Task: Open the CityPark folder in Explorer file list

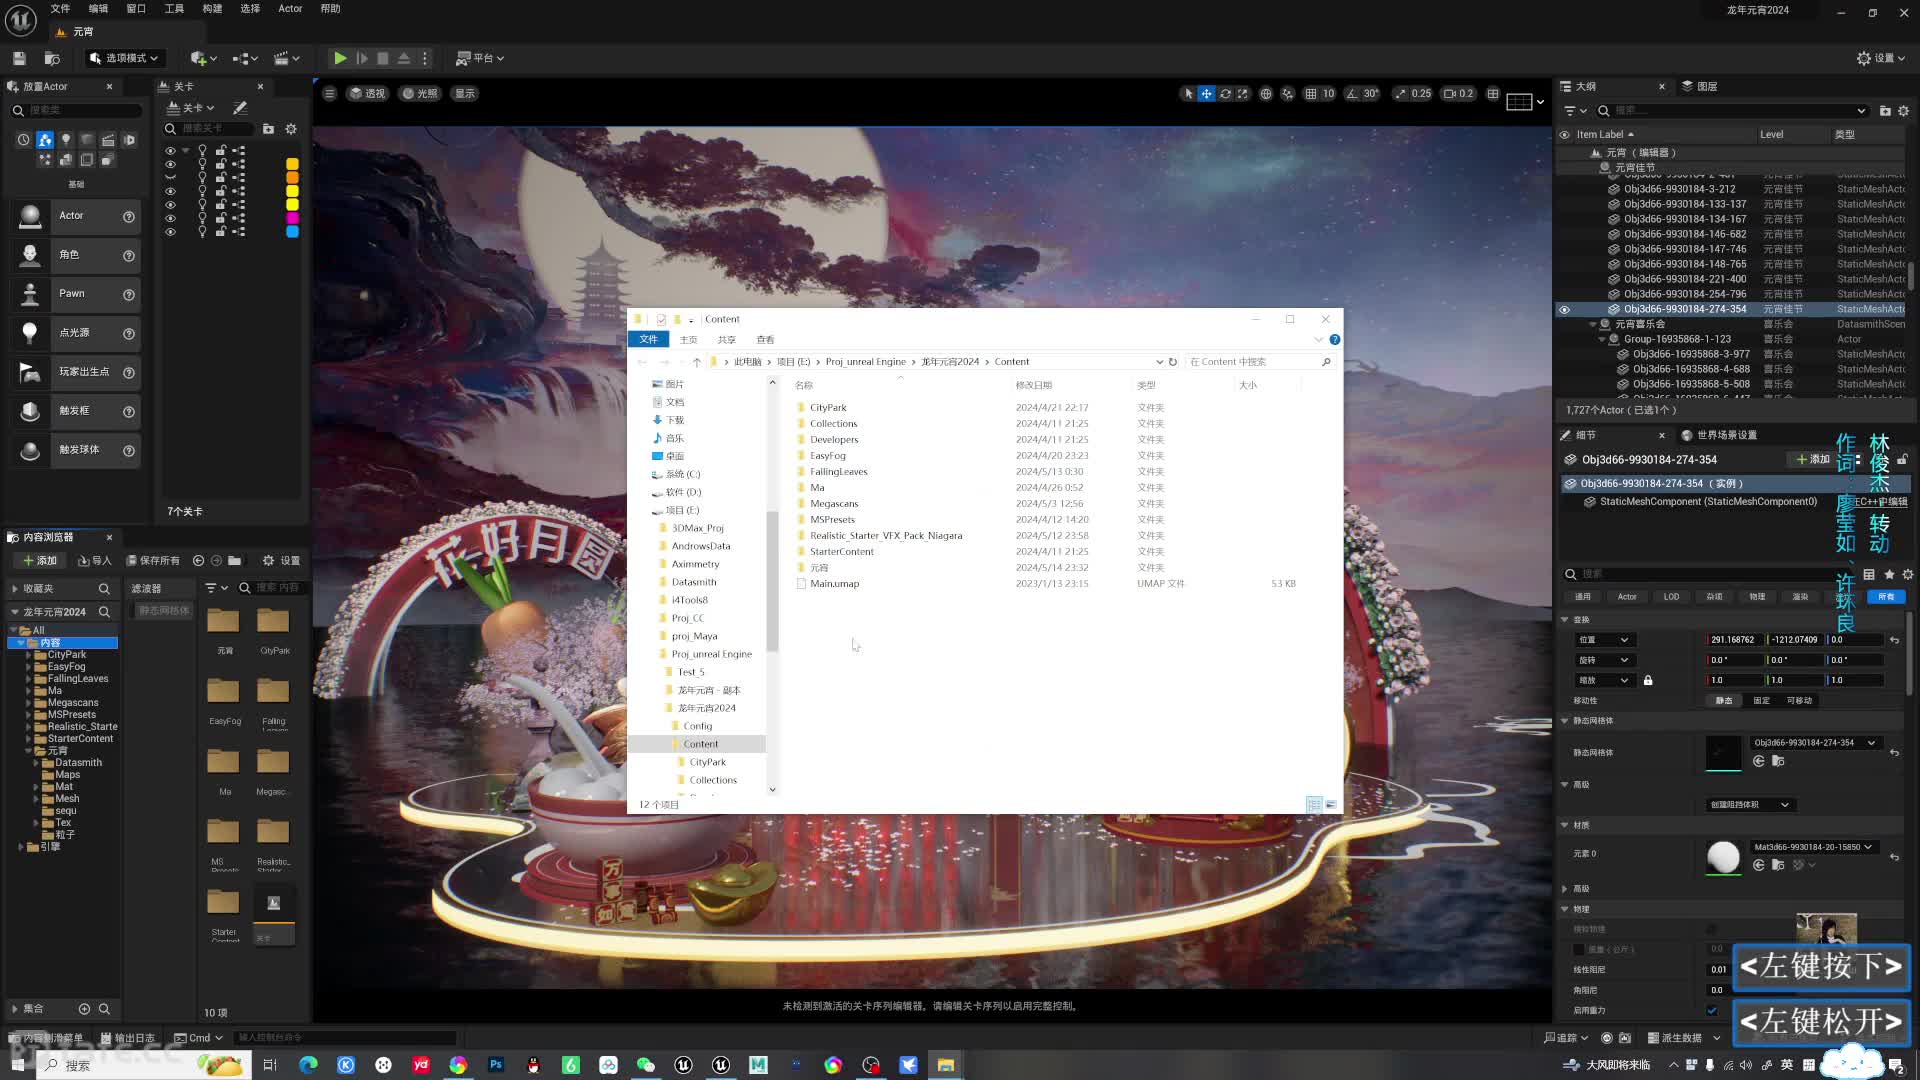Action: point(828,408)
